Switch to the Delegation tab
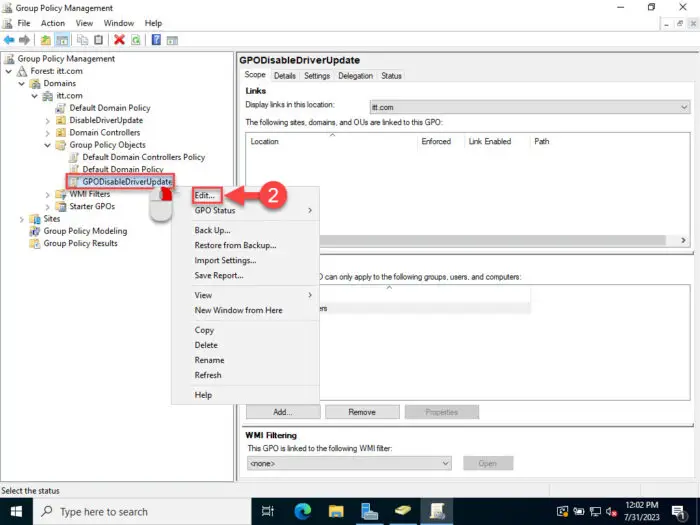Image resolution: width=700 pixels, height=525 pixels. [x=355, y=76]
